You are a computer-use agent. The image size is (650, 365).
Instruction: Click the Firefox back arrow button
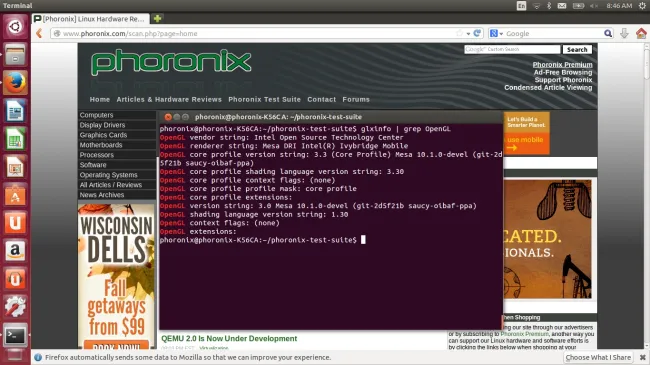tap(39, 33)
